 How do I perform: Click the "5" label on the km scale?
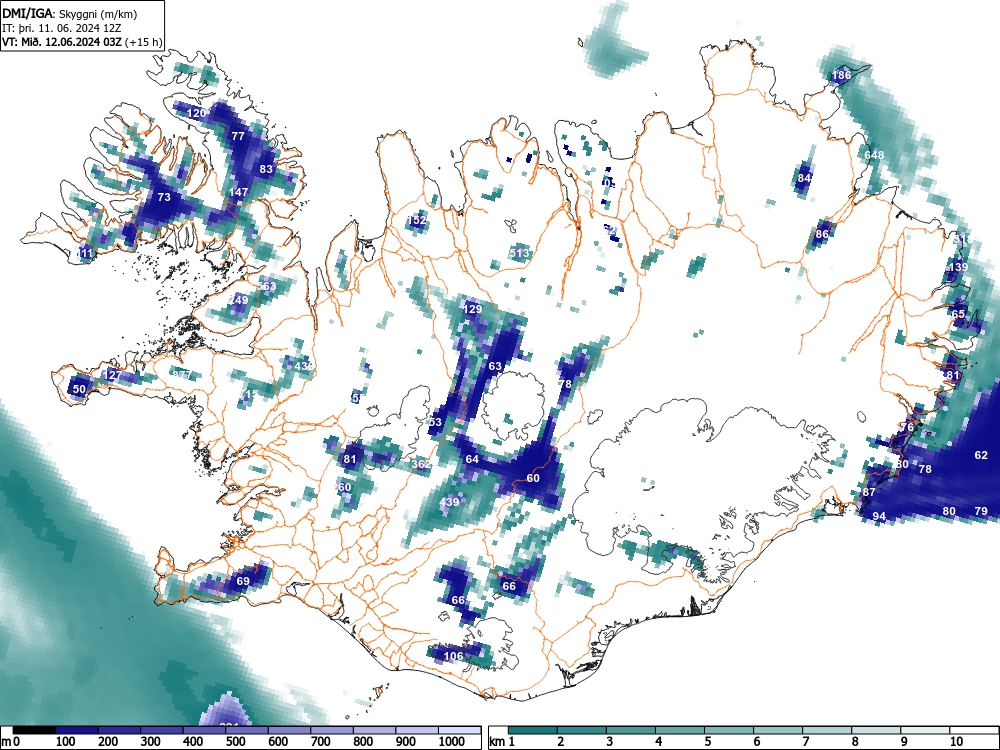coord(707,742)
